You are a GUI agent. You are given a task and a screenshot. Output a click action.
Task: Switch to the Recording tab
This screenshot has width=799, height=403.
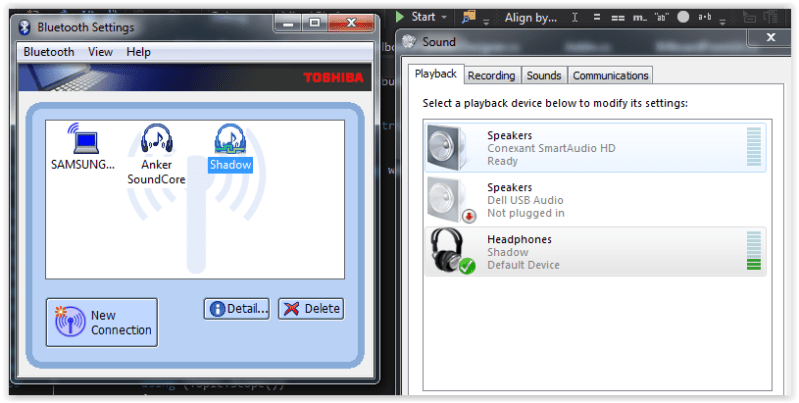491,75
